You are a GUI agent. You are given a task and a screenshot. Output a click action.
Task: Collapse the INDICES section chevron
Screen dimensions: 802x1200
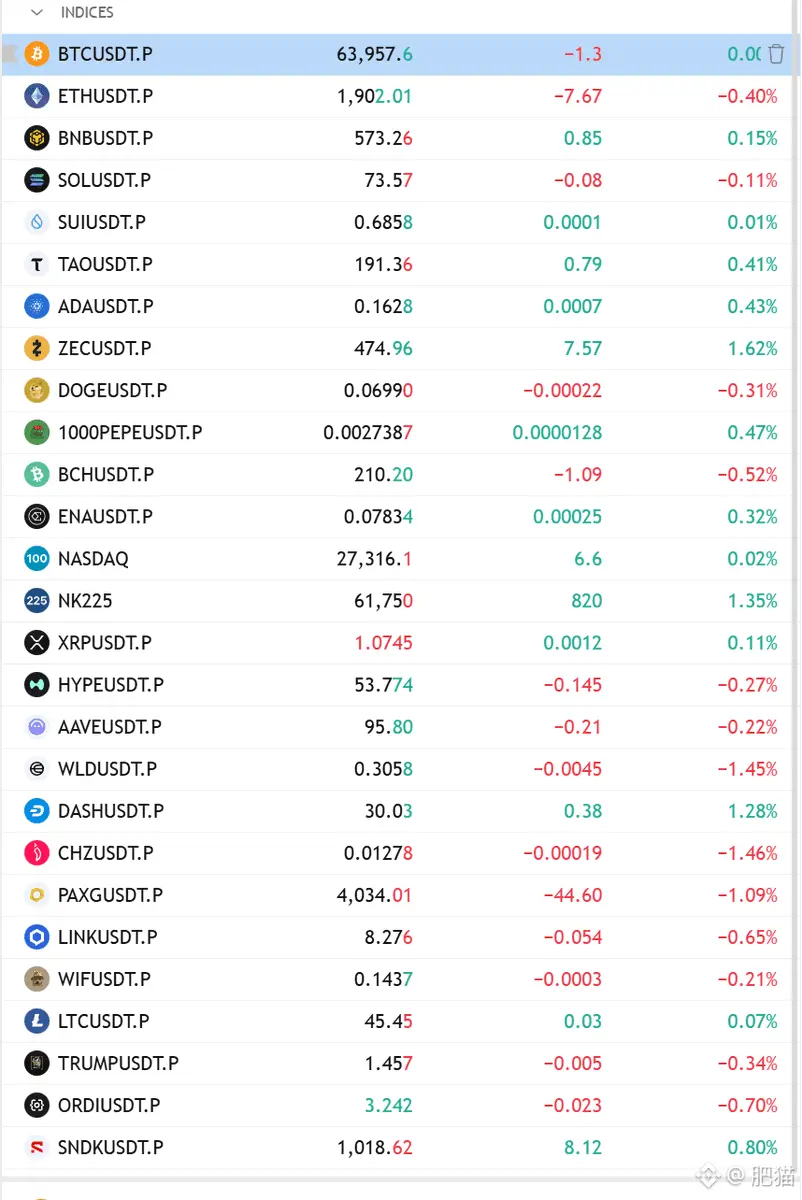click(37, 13)
